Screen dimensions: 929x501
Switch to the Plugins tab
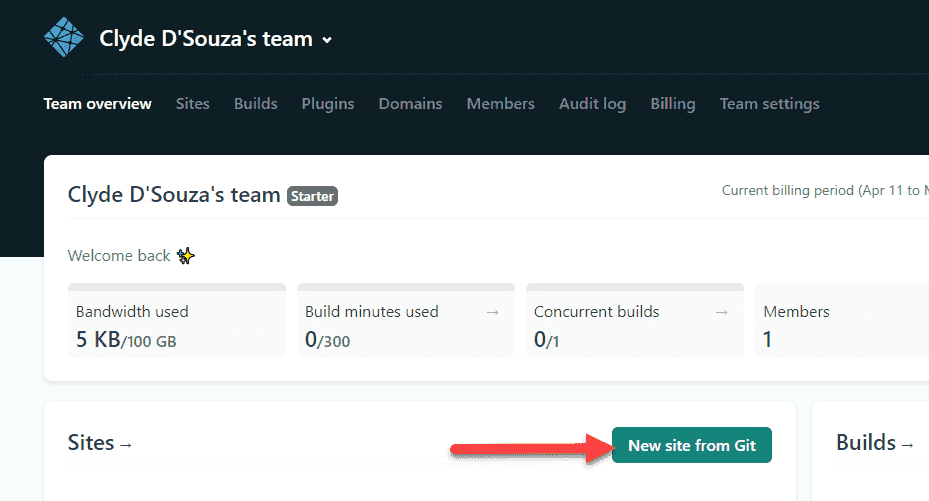(328, 104)
